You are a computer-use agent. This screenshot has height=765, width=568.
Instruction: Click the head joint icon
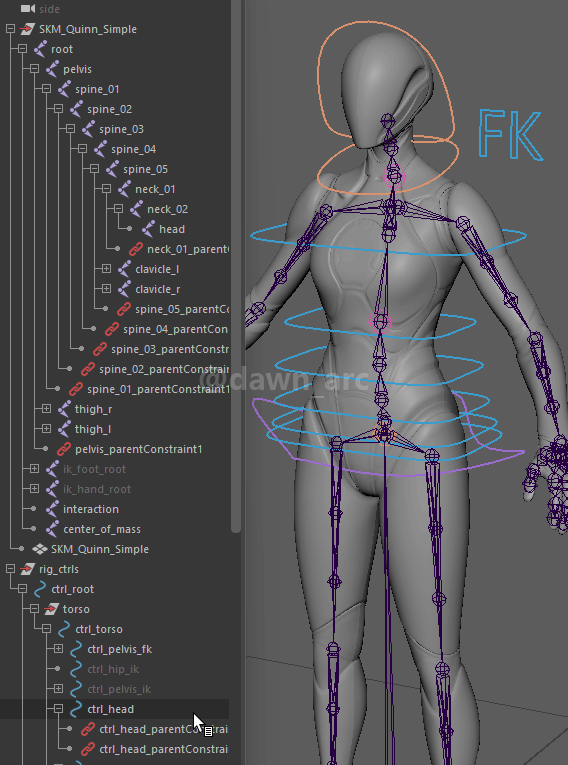click(148, 229)
